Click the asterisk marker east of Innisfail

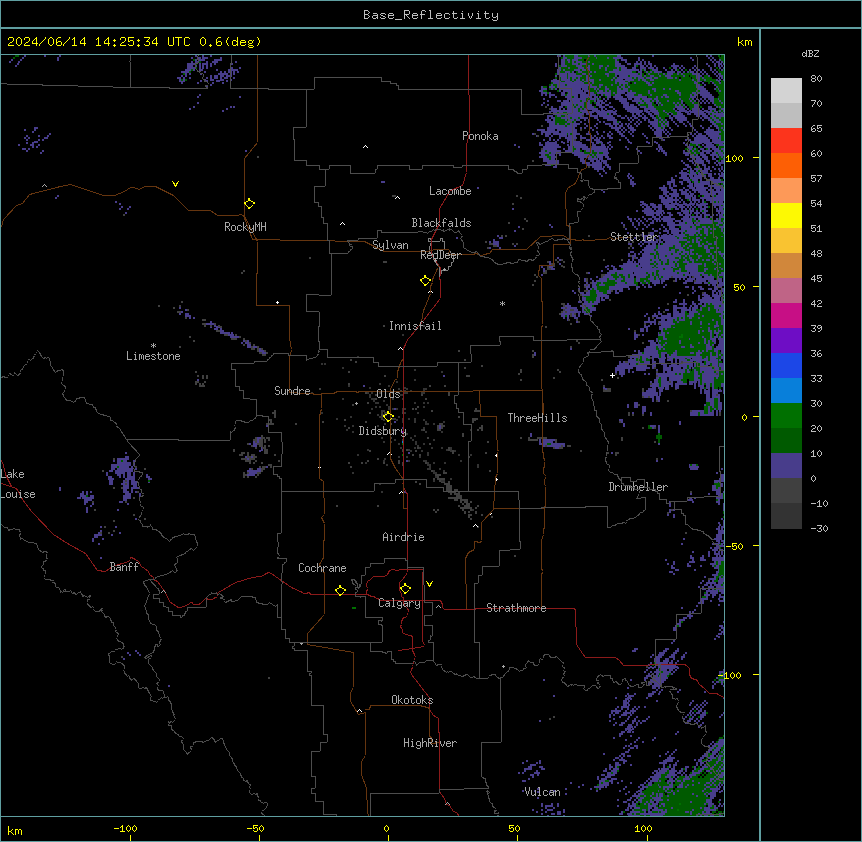point(502,303)
